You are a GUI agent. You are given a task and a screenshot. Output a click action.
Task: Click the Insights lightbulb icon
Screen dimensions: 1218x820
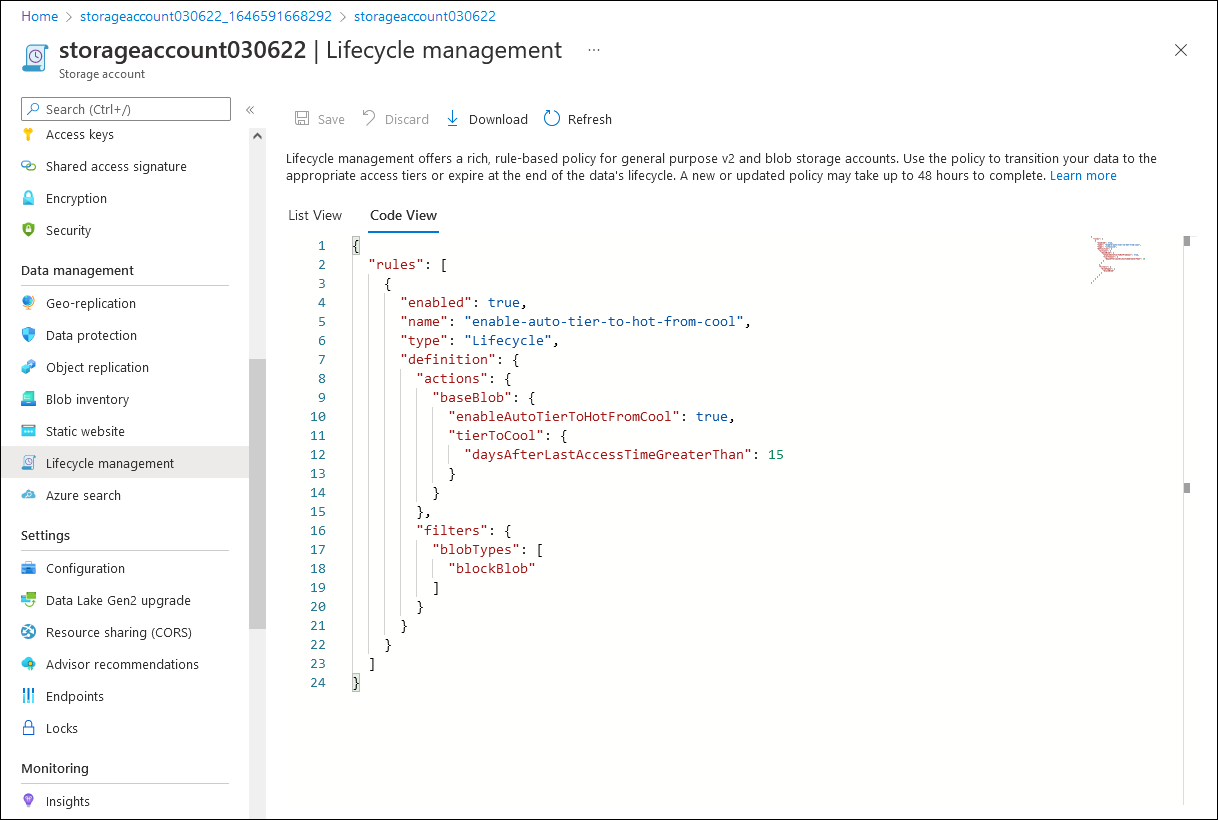pos(28,802)
